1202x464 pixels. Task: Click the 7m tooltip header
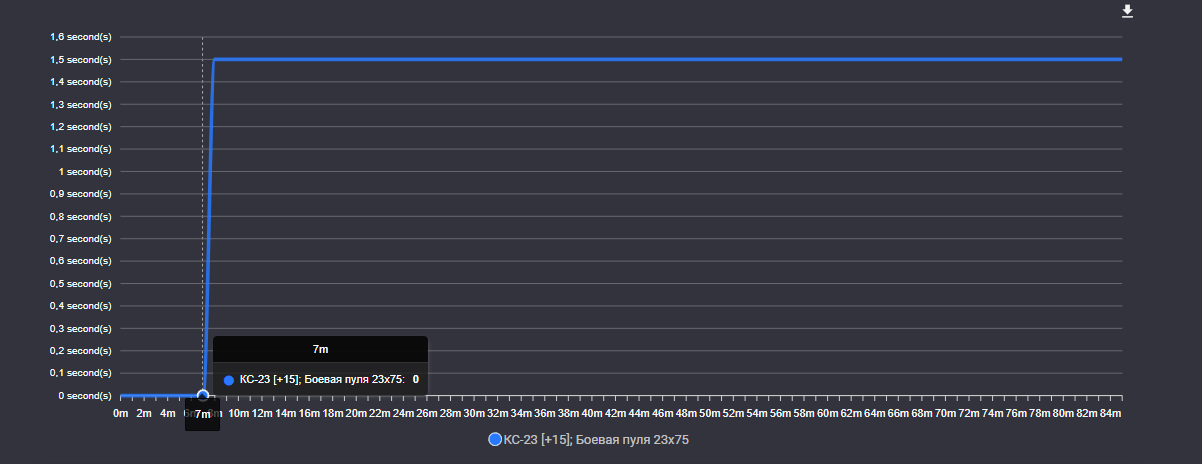(320, 349)
